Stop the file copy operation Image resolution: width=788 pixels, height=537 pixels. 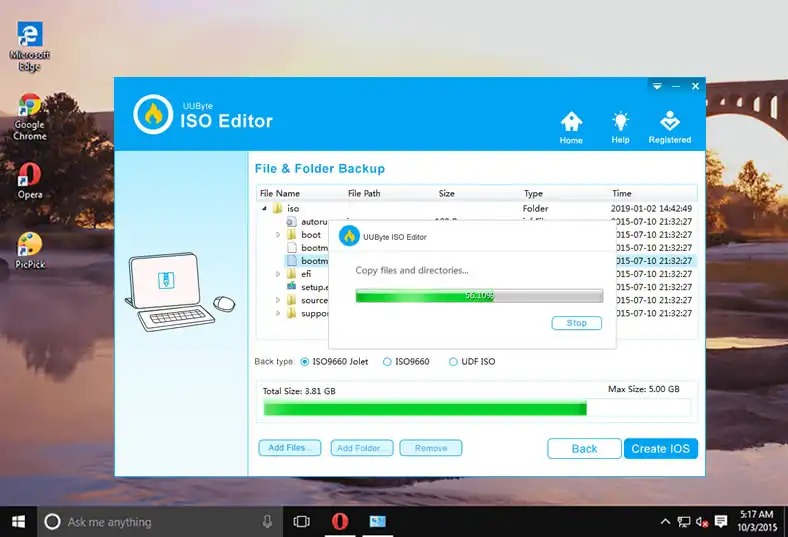tap(576, 323)
